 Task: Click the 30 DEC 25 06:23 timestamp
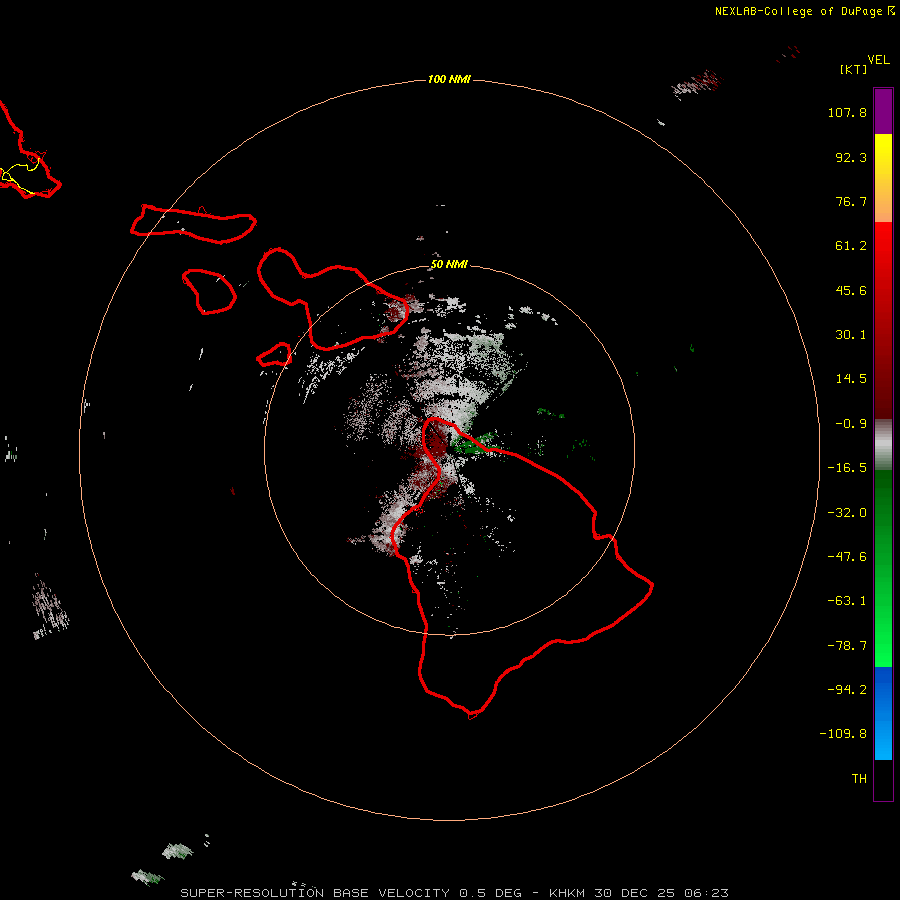pyautogui.click(x=661, y=893)
